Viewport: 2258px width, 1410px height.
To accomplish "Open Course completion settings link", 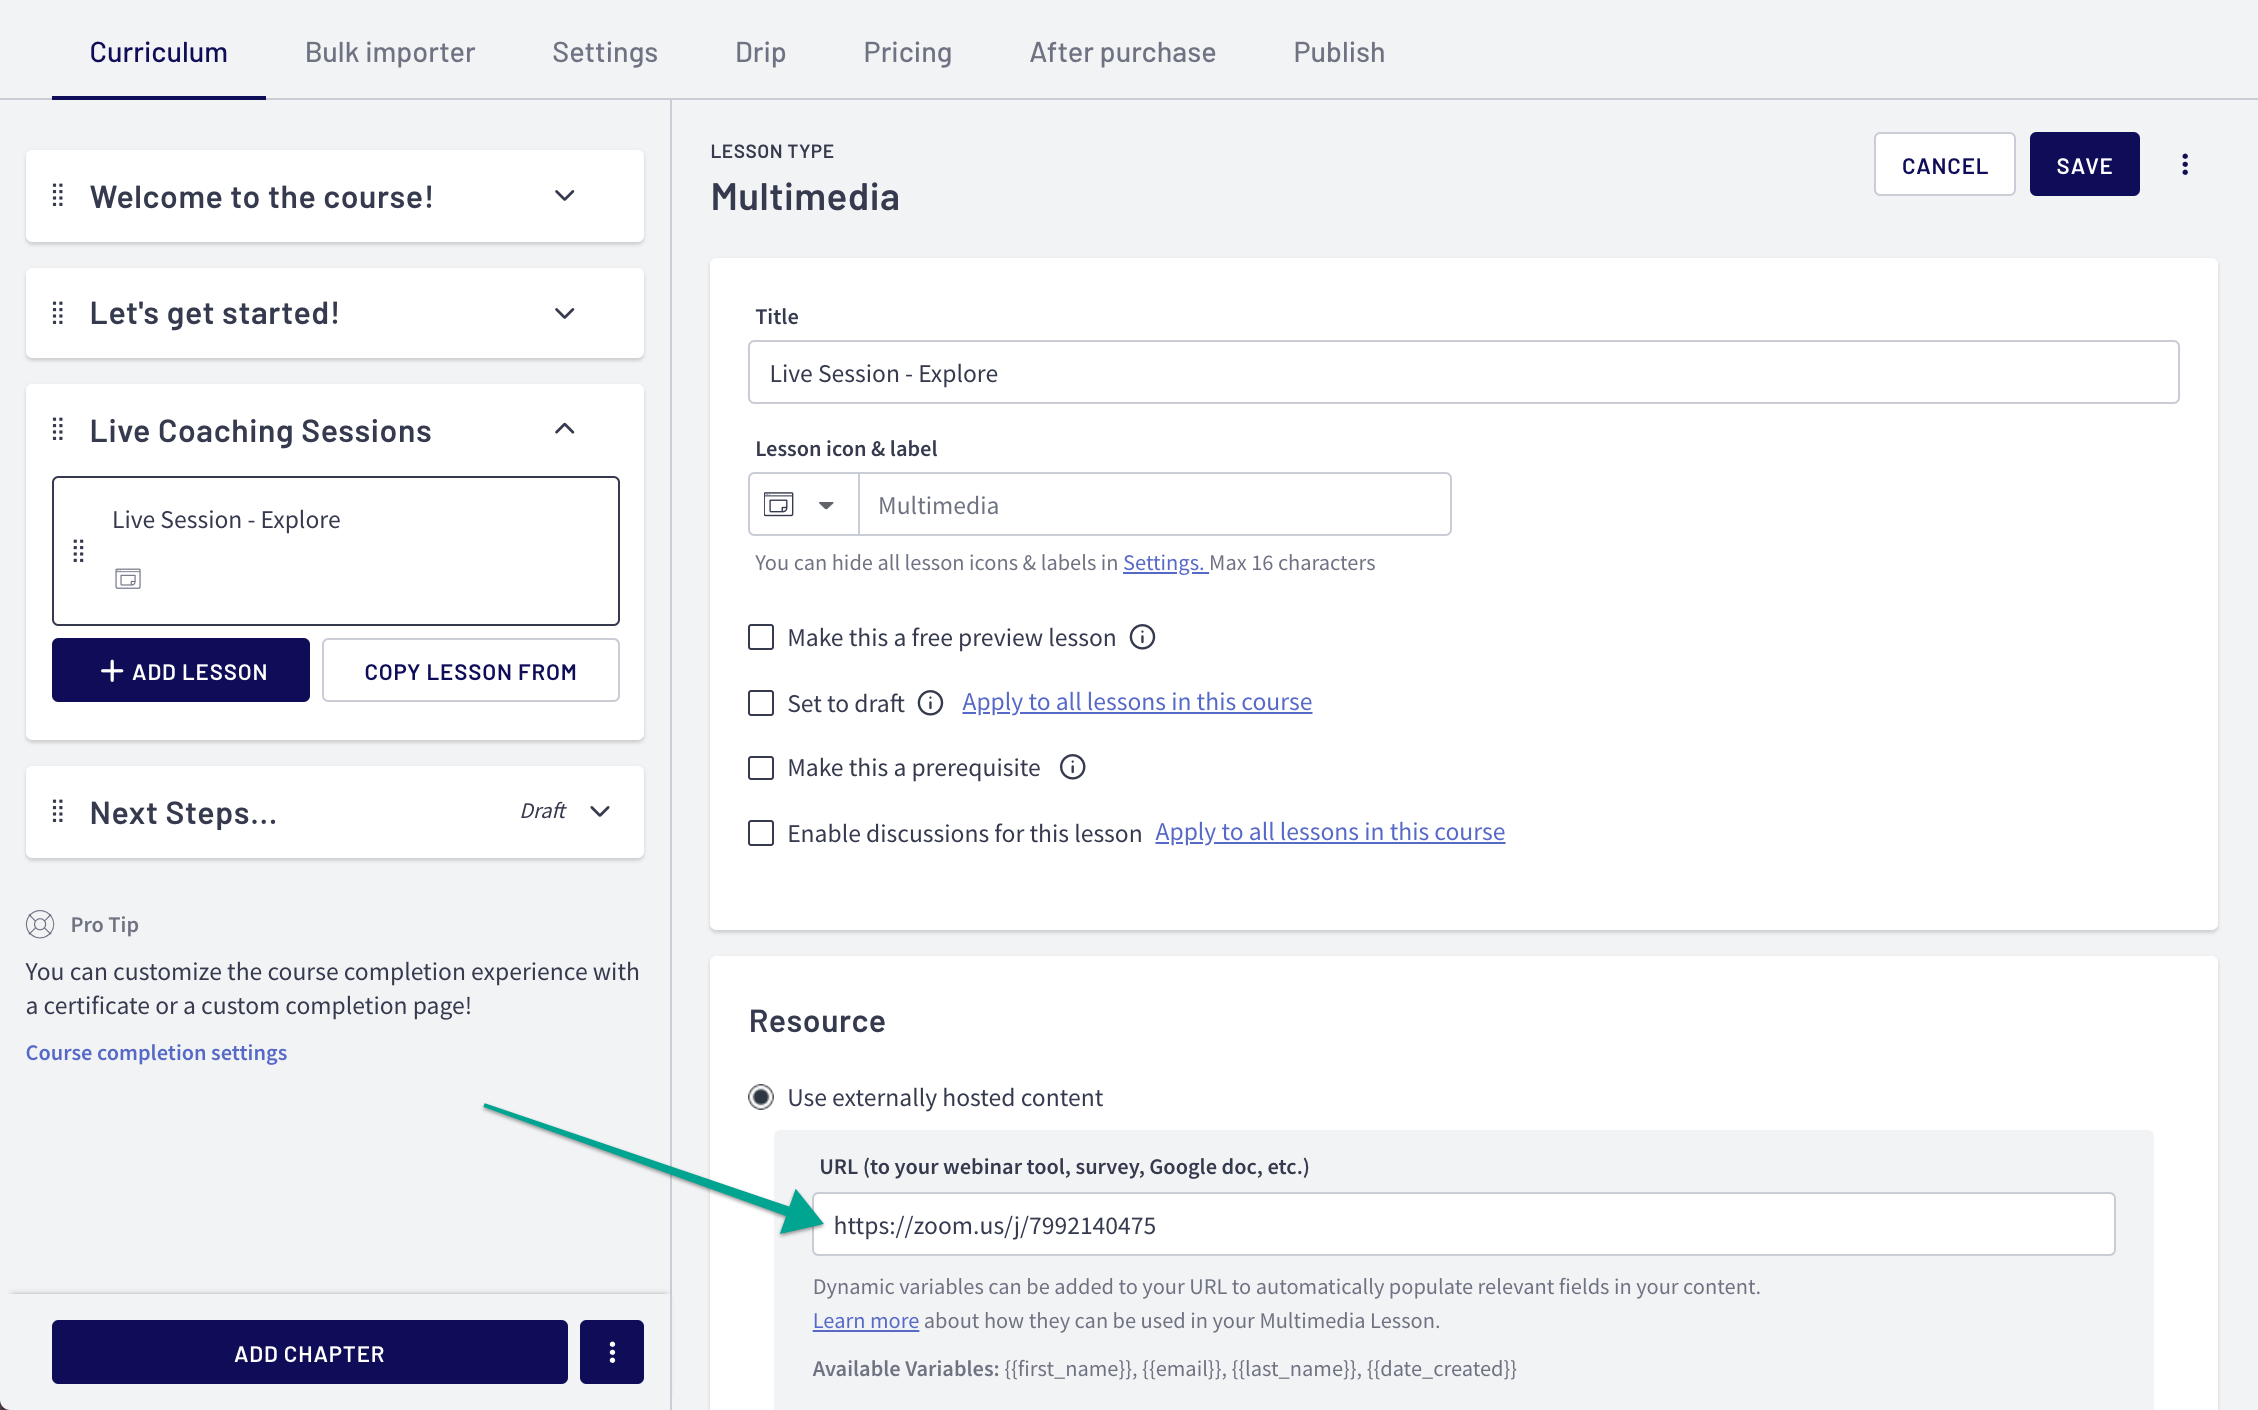I will coord(157,1052).
